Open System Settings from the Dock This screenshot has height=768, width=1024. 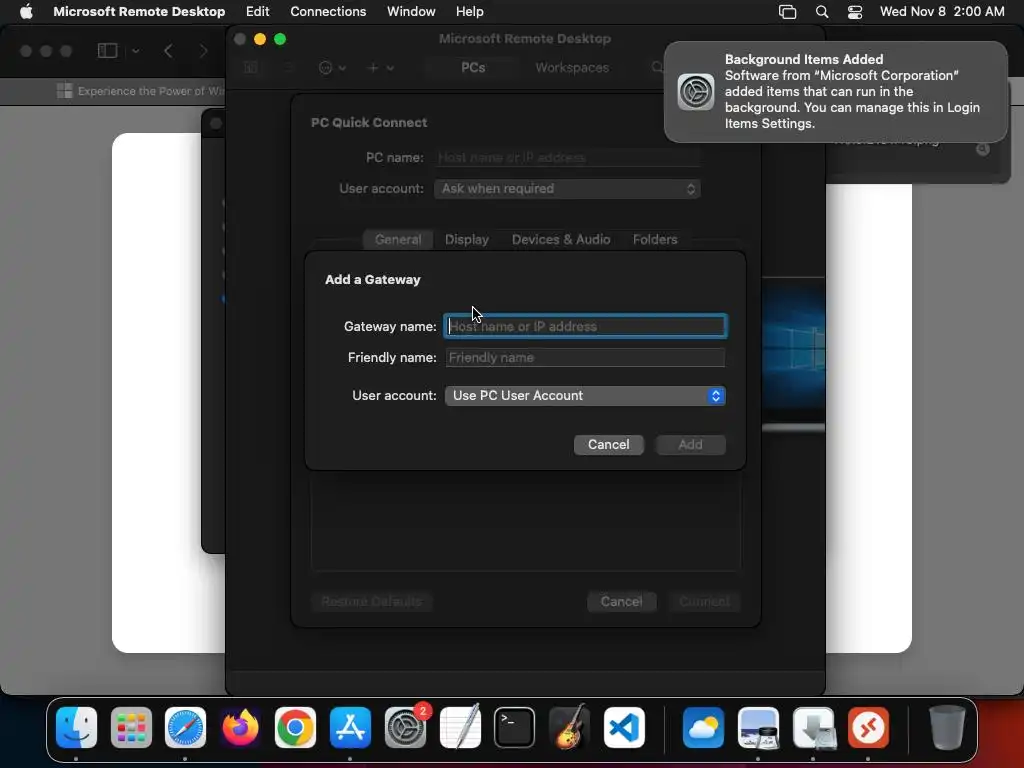[406, 727]
